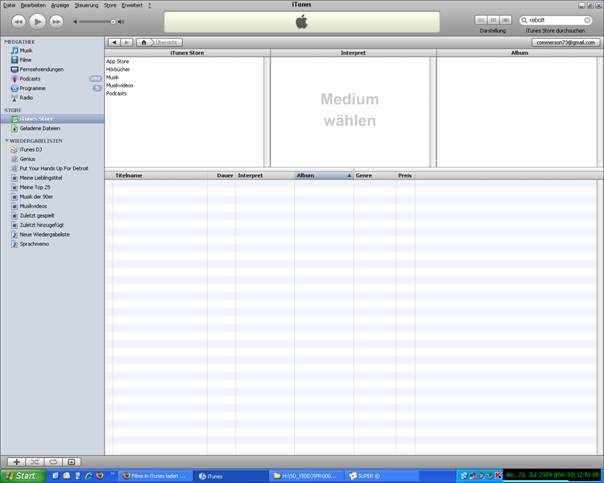Screen dimensions: 604x483
Task: Sort by Interpret column in track list
Action: tap(265, 175)
